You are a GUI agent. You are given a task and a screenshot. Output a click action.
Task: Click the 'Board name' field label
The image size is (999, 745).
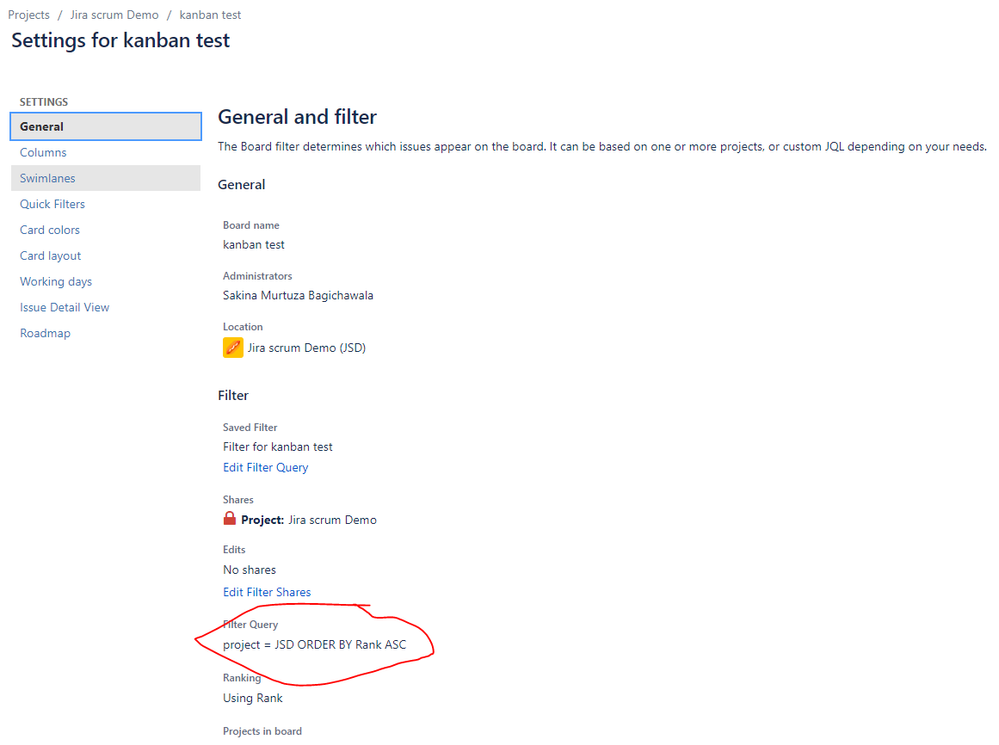point(251,225)
